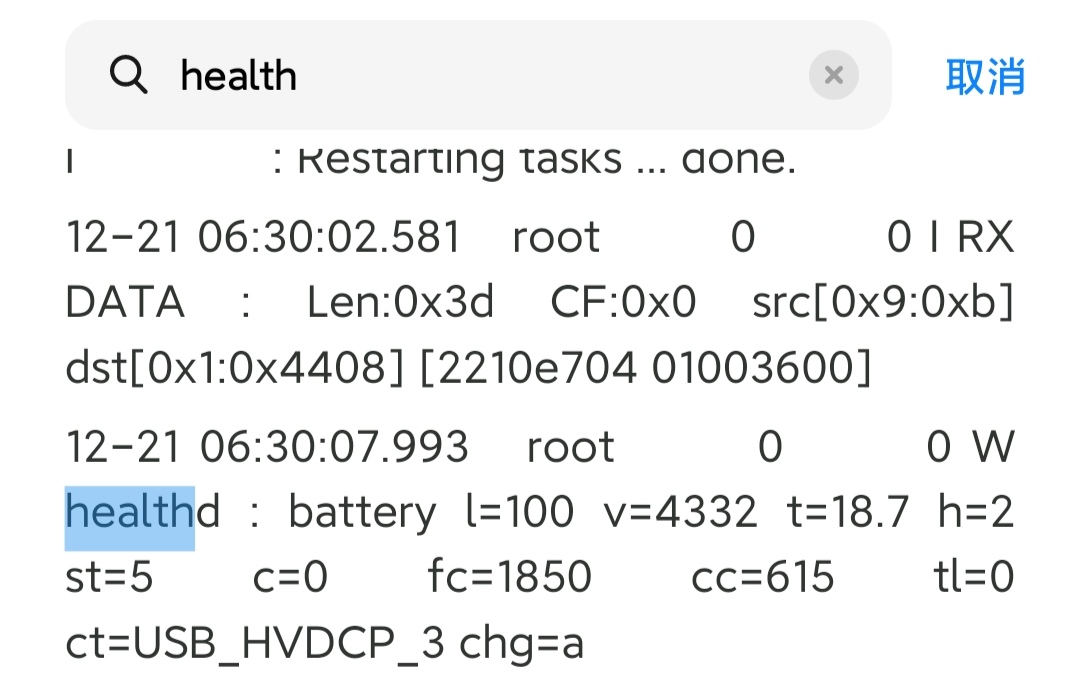Tap the 'cc=615' cycle count value
Screen dimensions: 1080x684
click(762, 577)
